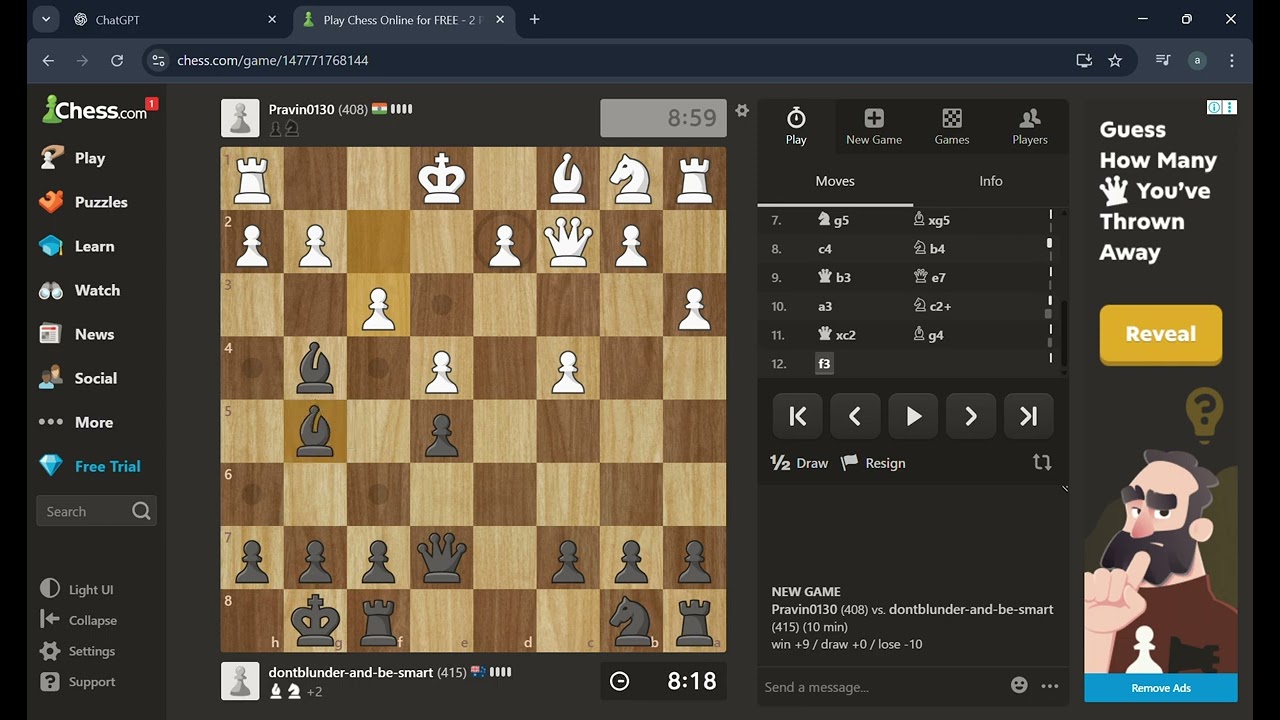Click dontblunder-and-be-smart avatar thumbnail
Screen dimensions: 1280x720
click(x=240, y=681)
